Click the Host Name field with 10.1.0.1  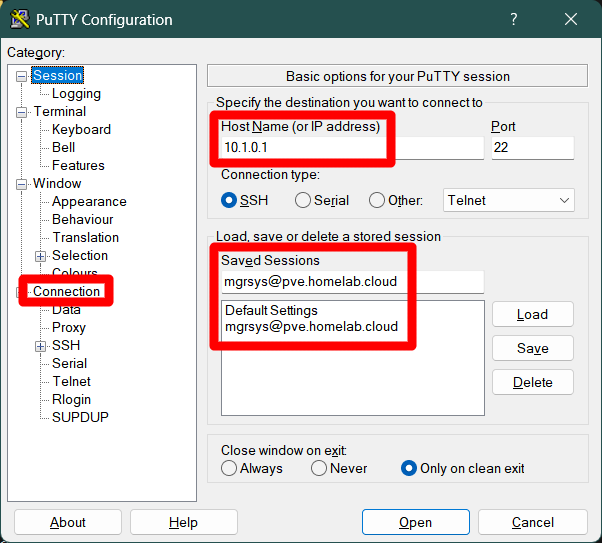[x=352, y=148]
